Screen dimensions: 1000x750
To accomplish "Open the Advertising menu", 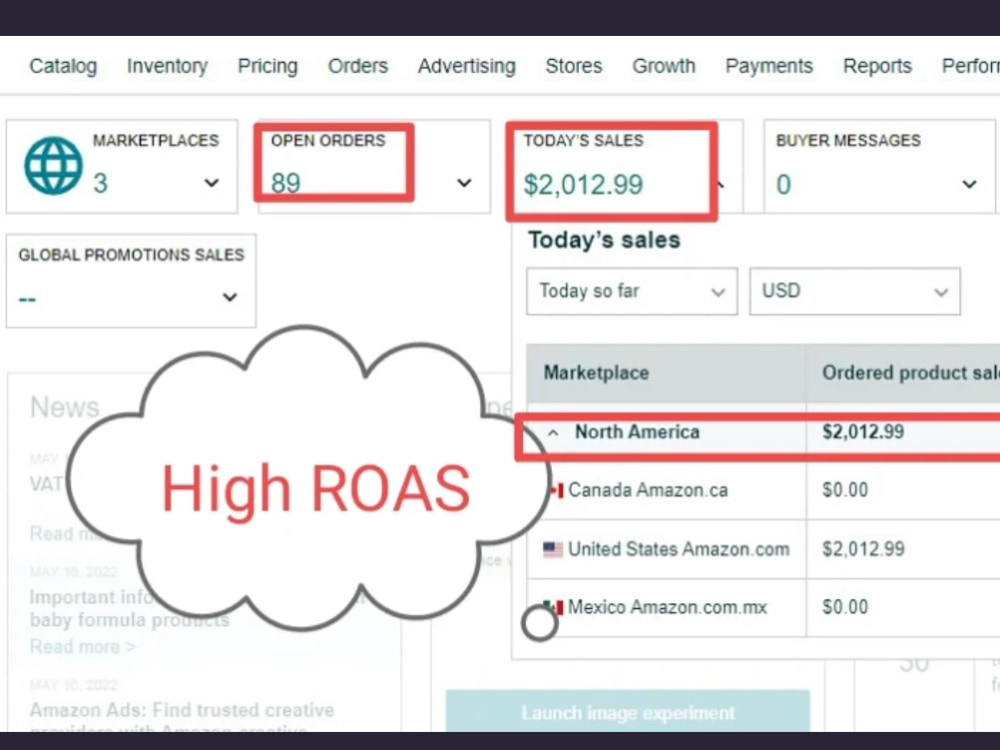I will coord(467,66).
